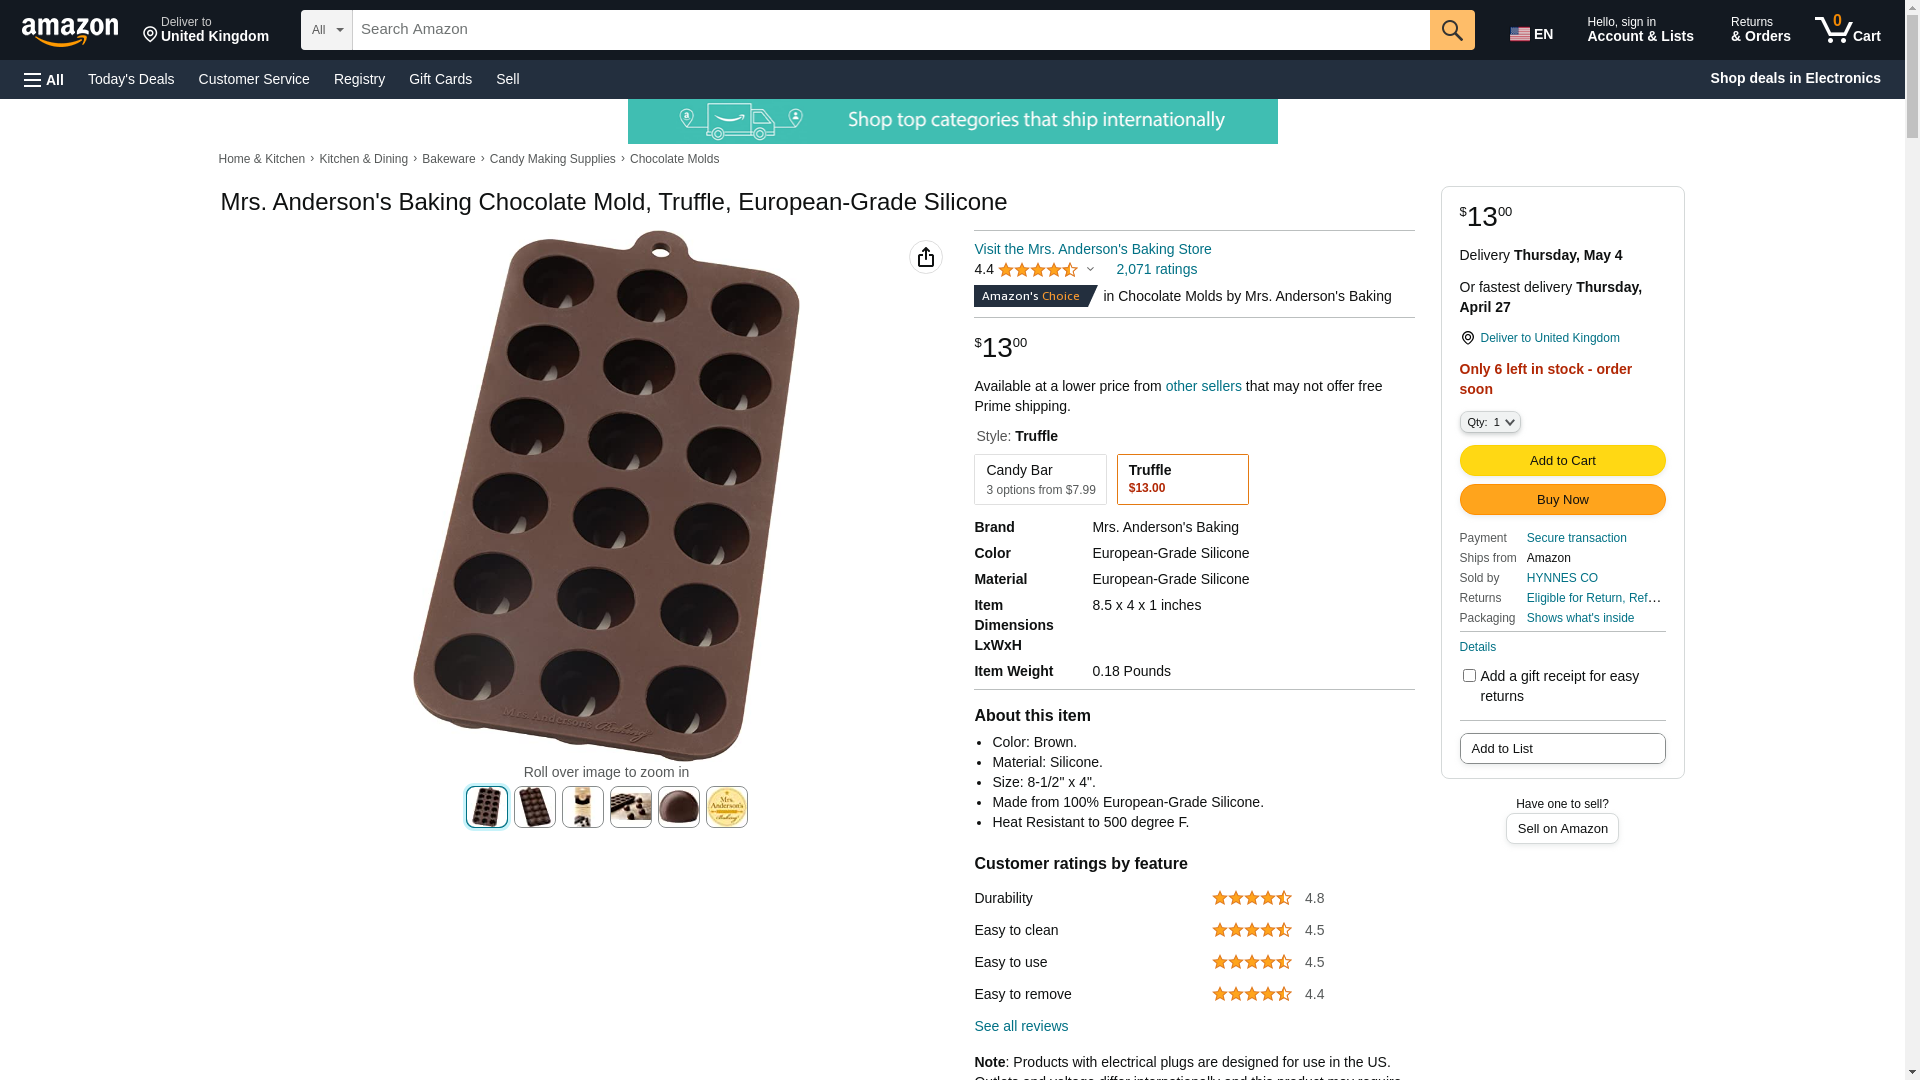Select the Truffle style option
The image size is (1920, 1080).
pos(1182,479)
